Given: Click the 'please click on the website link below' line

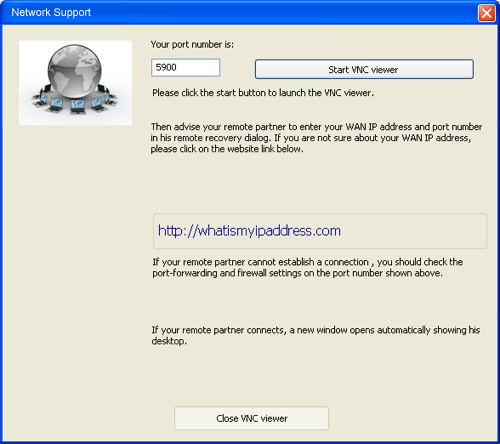Looking at the screenshot, I should [227, 149].
